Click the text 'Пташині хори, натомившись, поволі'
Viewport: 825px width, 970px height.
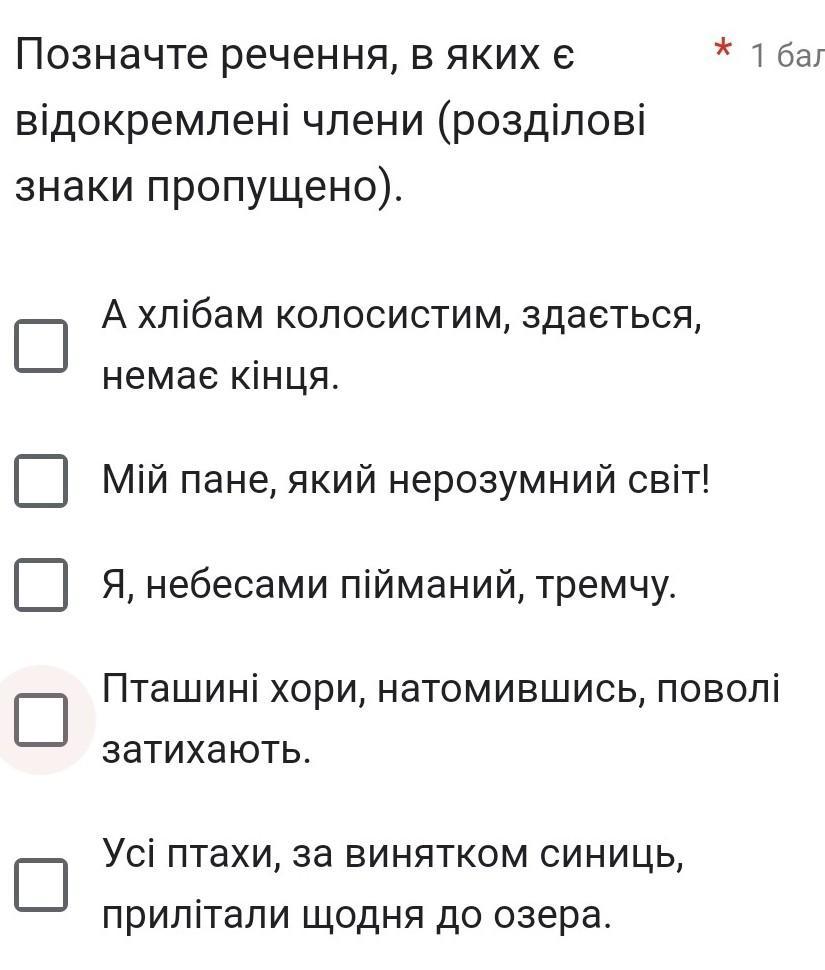(441, 689)
